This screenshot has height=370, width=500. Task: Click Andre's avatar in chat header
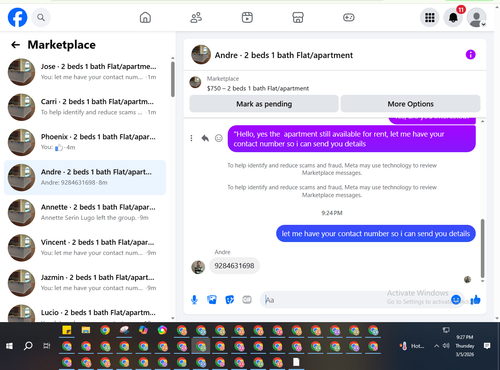click(201, 54)
